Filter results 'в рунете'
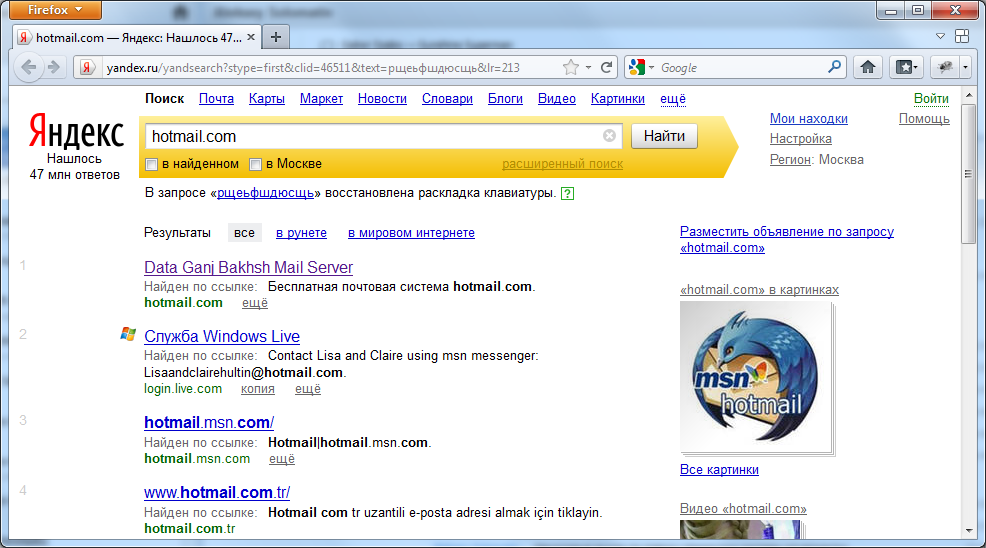This screenshot has width=986, height=548. [301, 233]
